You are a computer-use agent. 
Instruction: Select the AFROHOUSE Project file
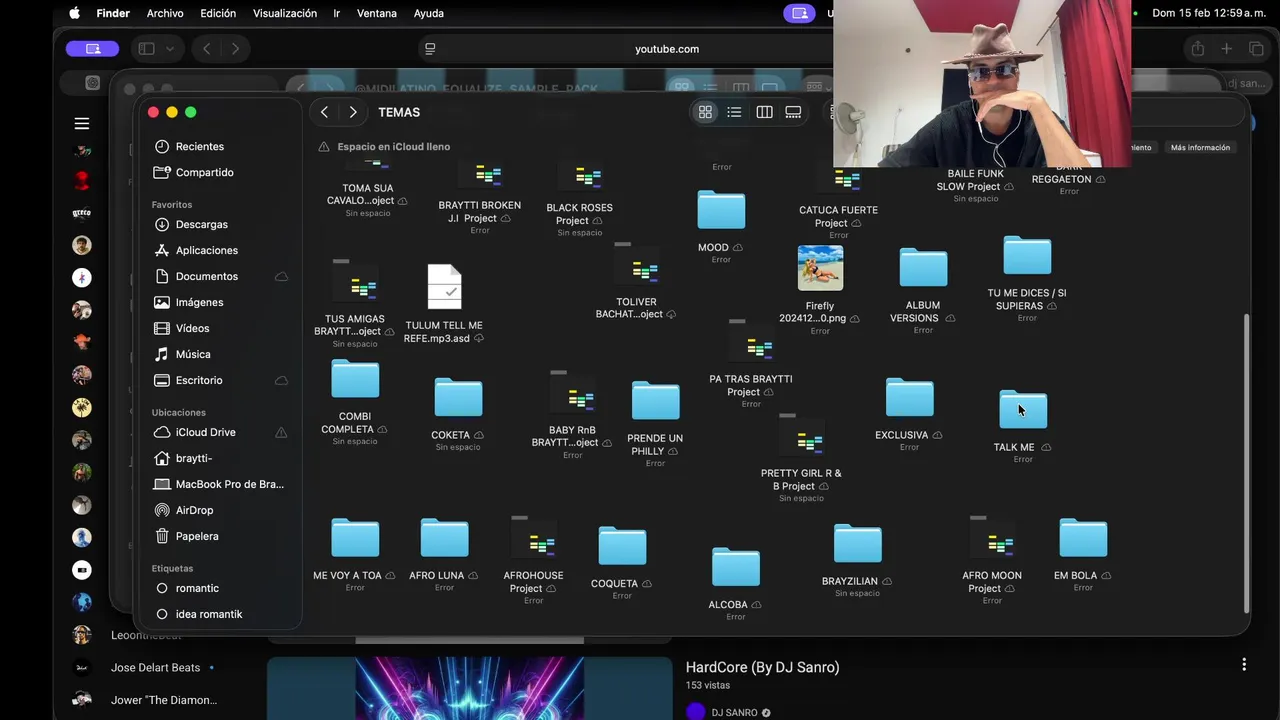point(533,540)
